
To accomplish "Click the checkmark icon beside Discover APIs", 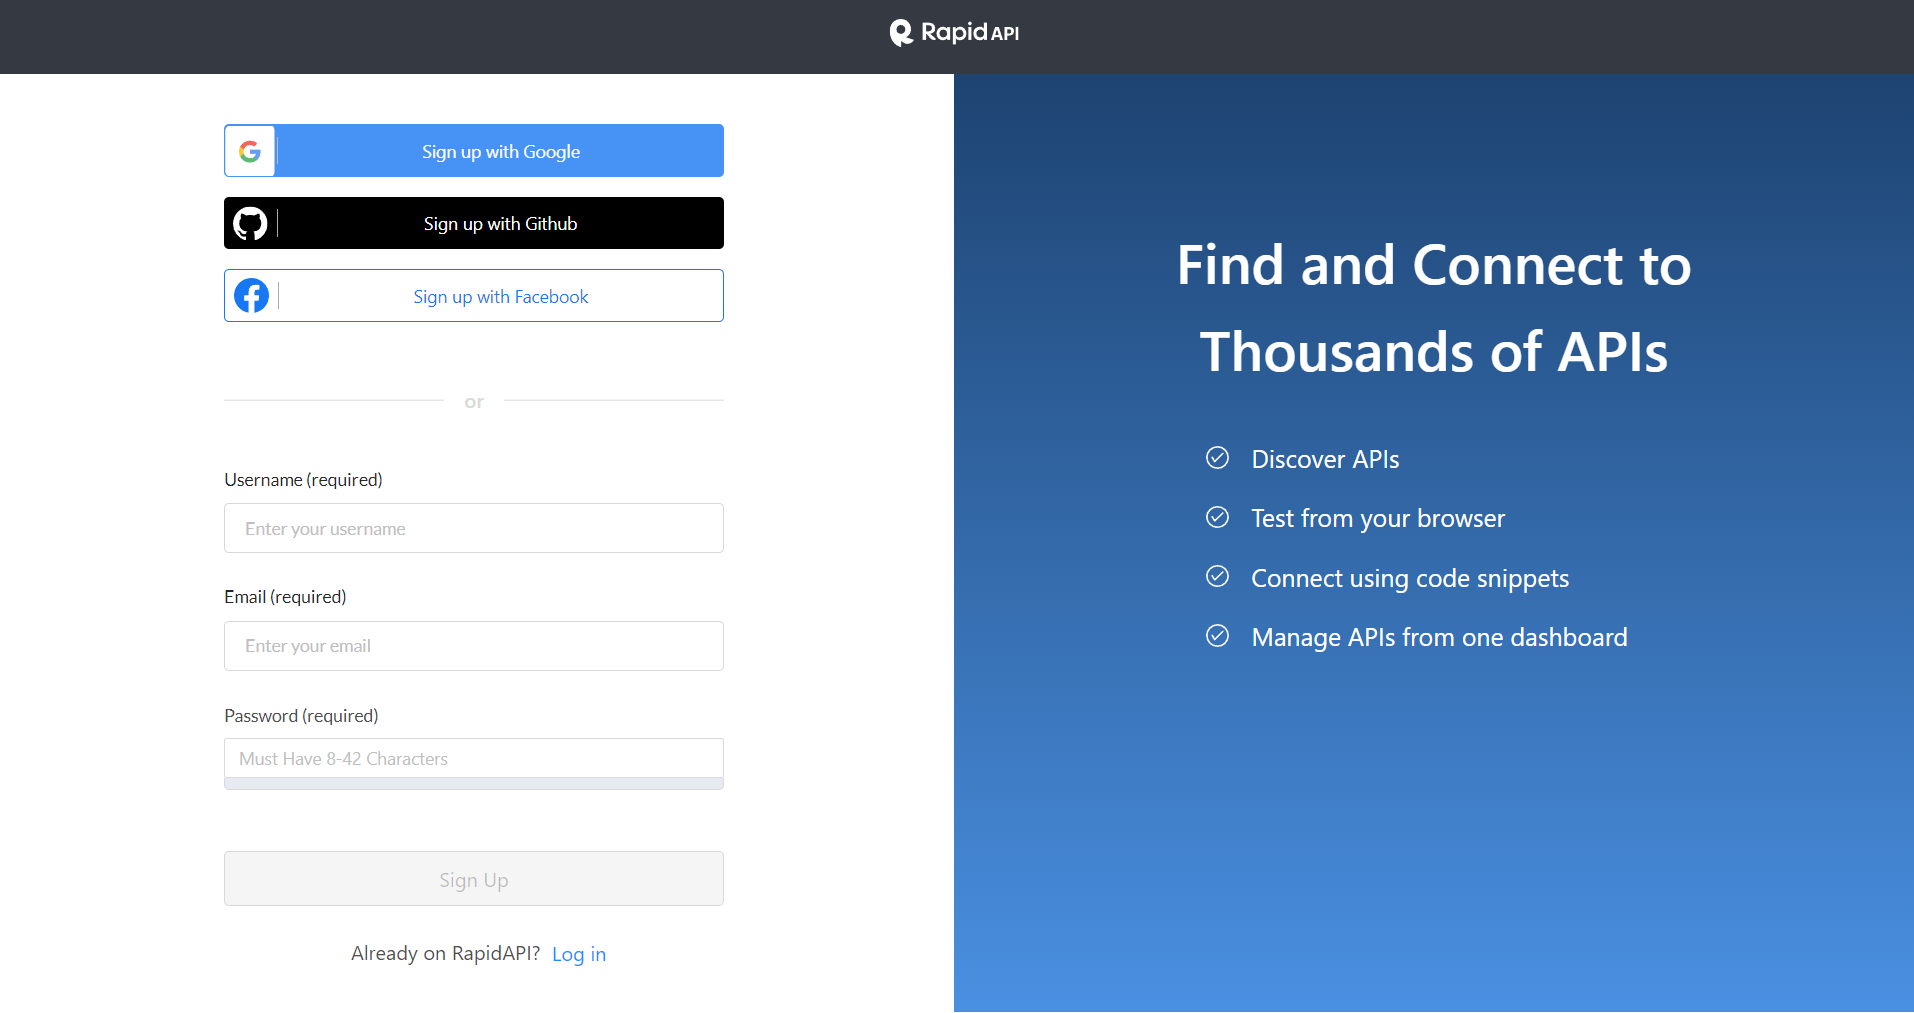I will pos(1217,458).
